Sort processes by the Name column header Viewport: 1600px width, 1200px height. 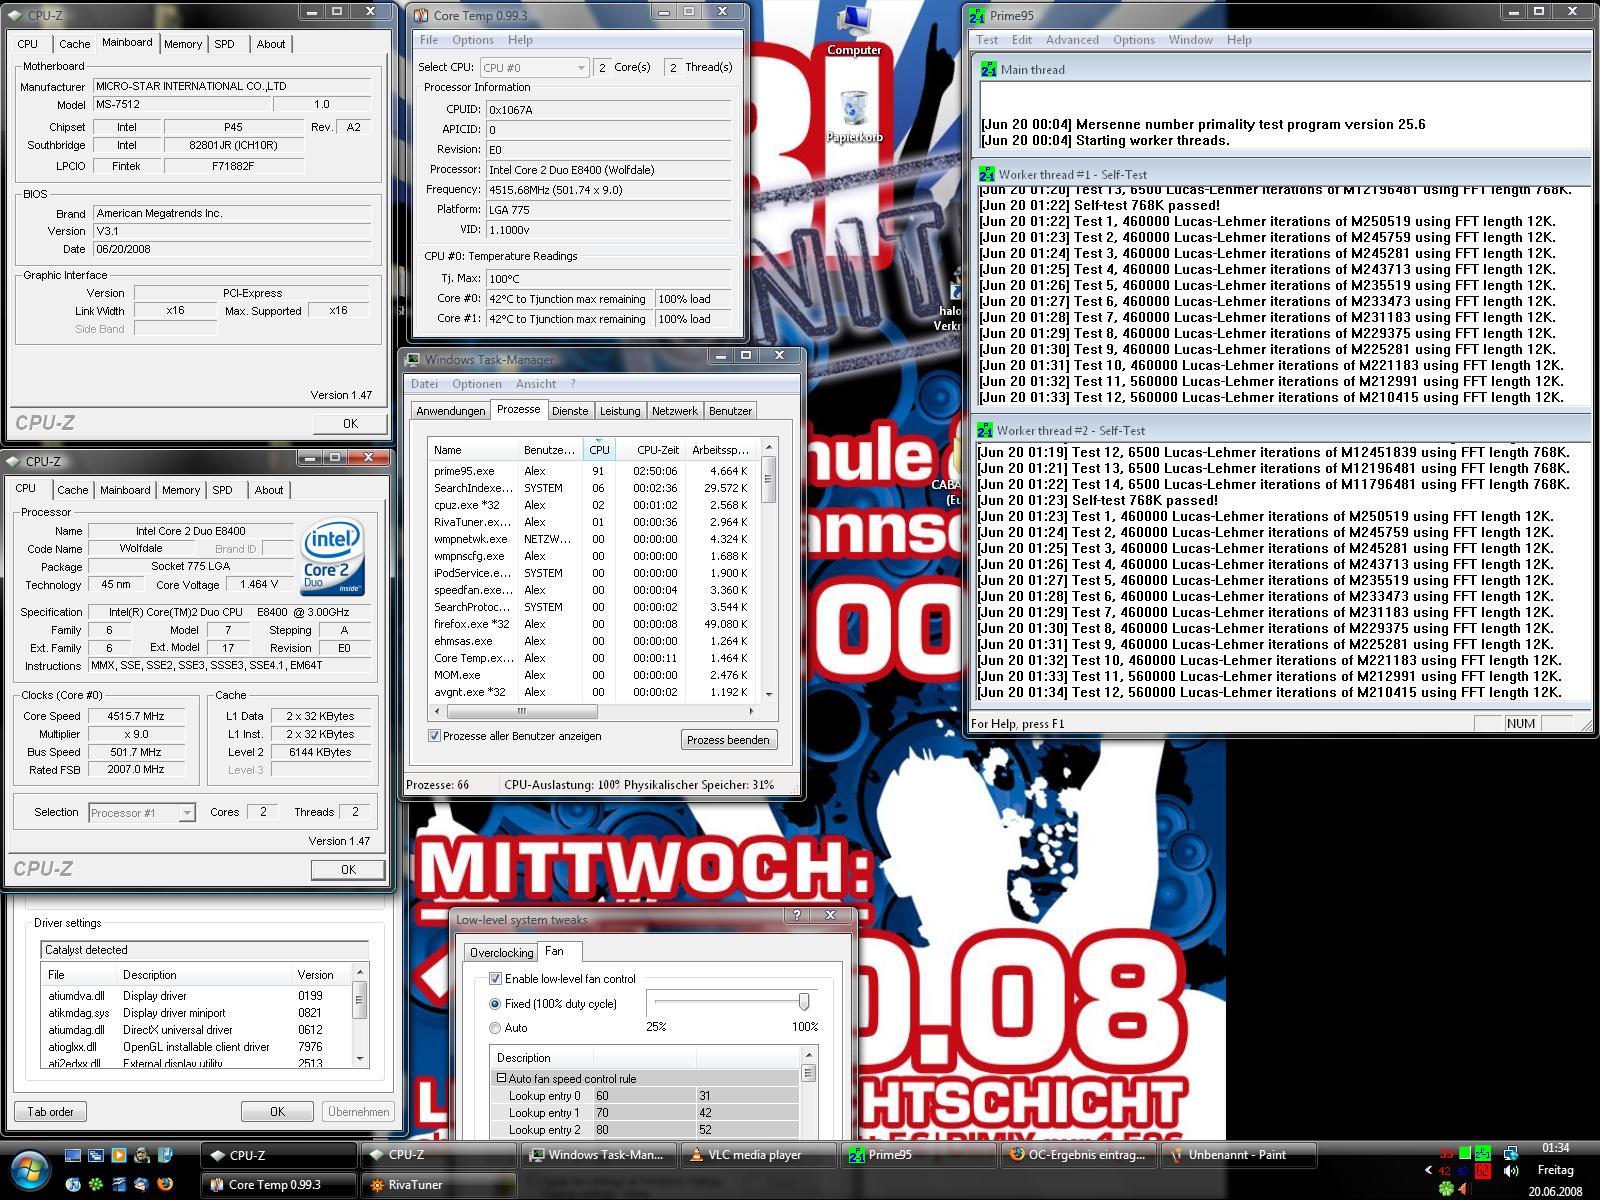pyautogui.click(x=473, y=450)
